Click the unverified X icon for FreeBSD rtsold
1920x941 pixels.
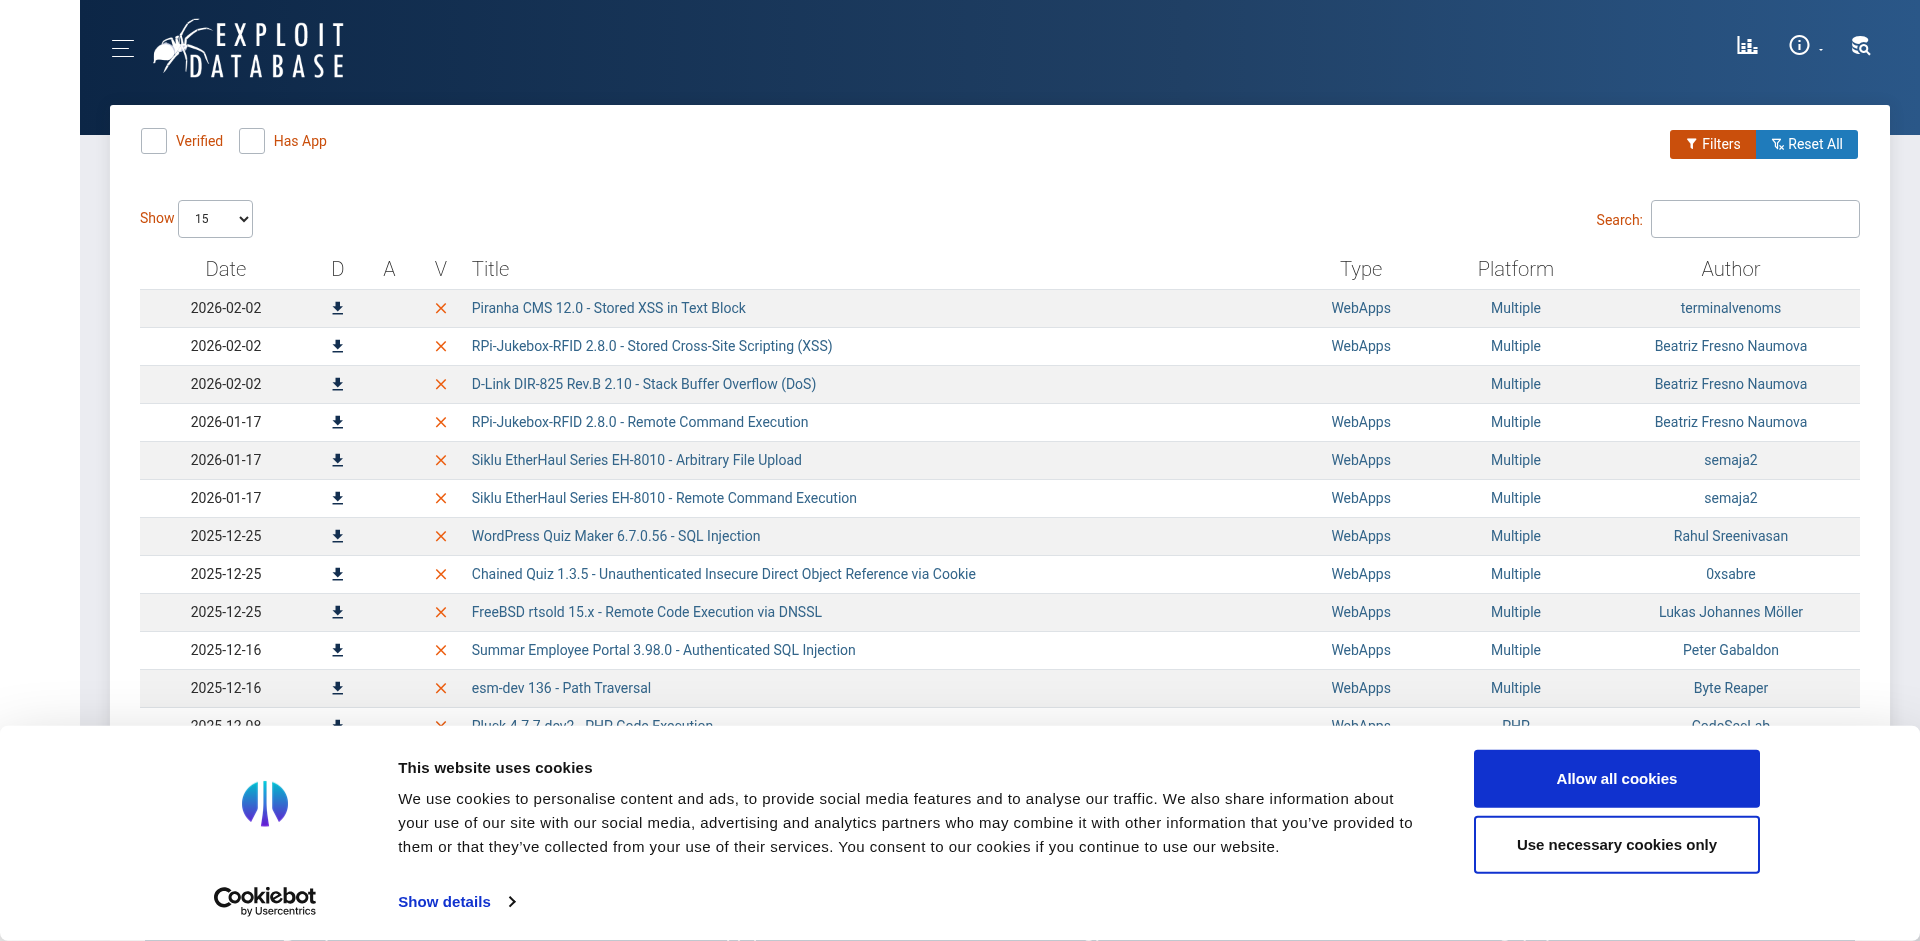click(x=441, y=613)
